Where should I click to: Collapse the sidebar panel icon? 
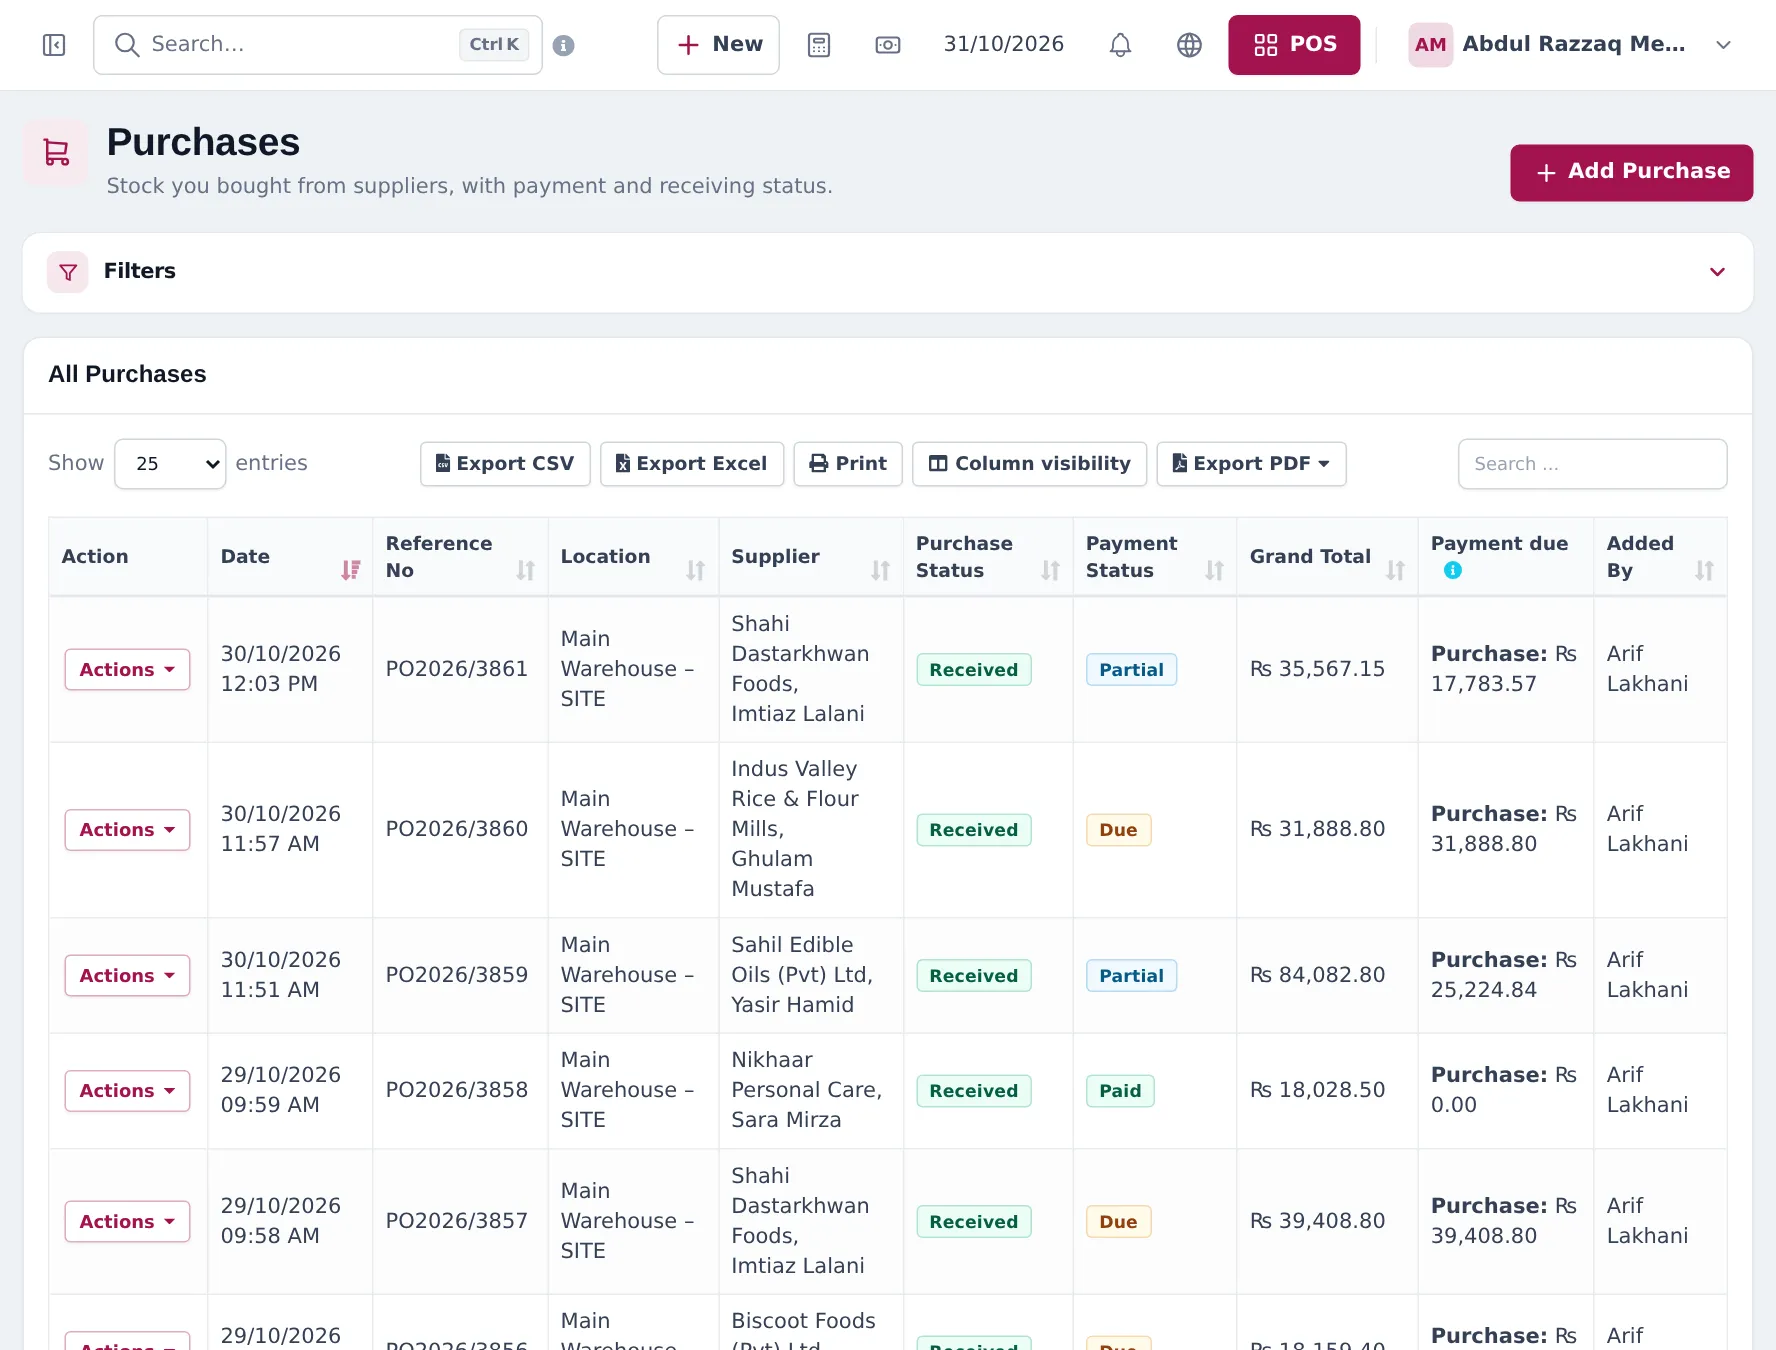[54, 45]
